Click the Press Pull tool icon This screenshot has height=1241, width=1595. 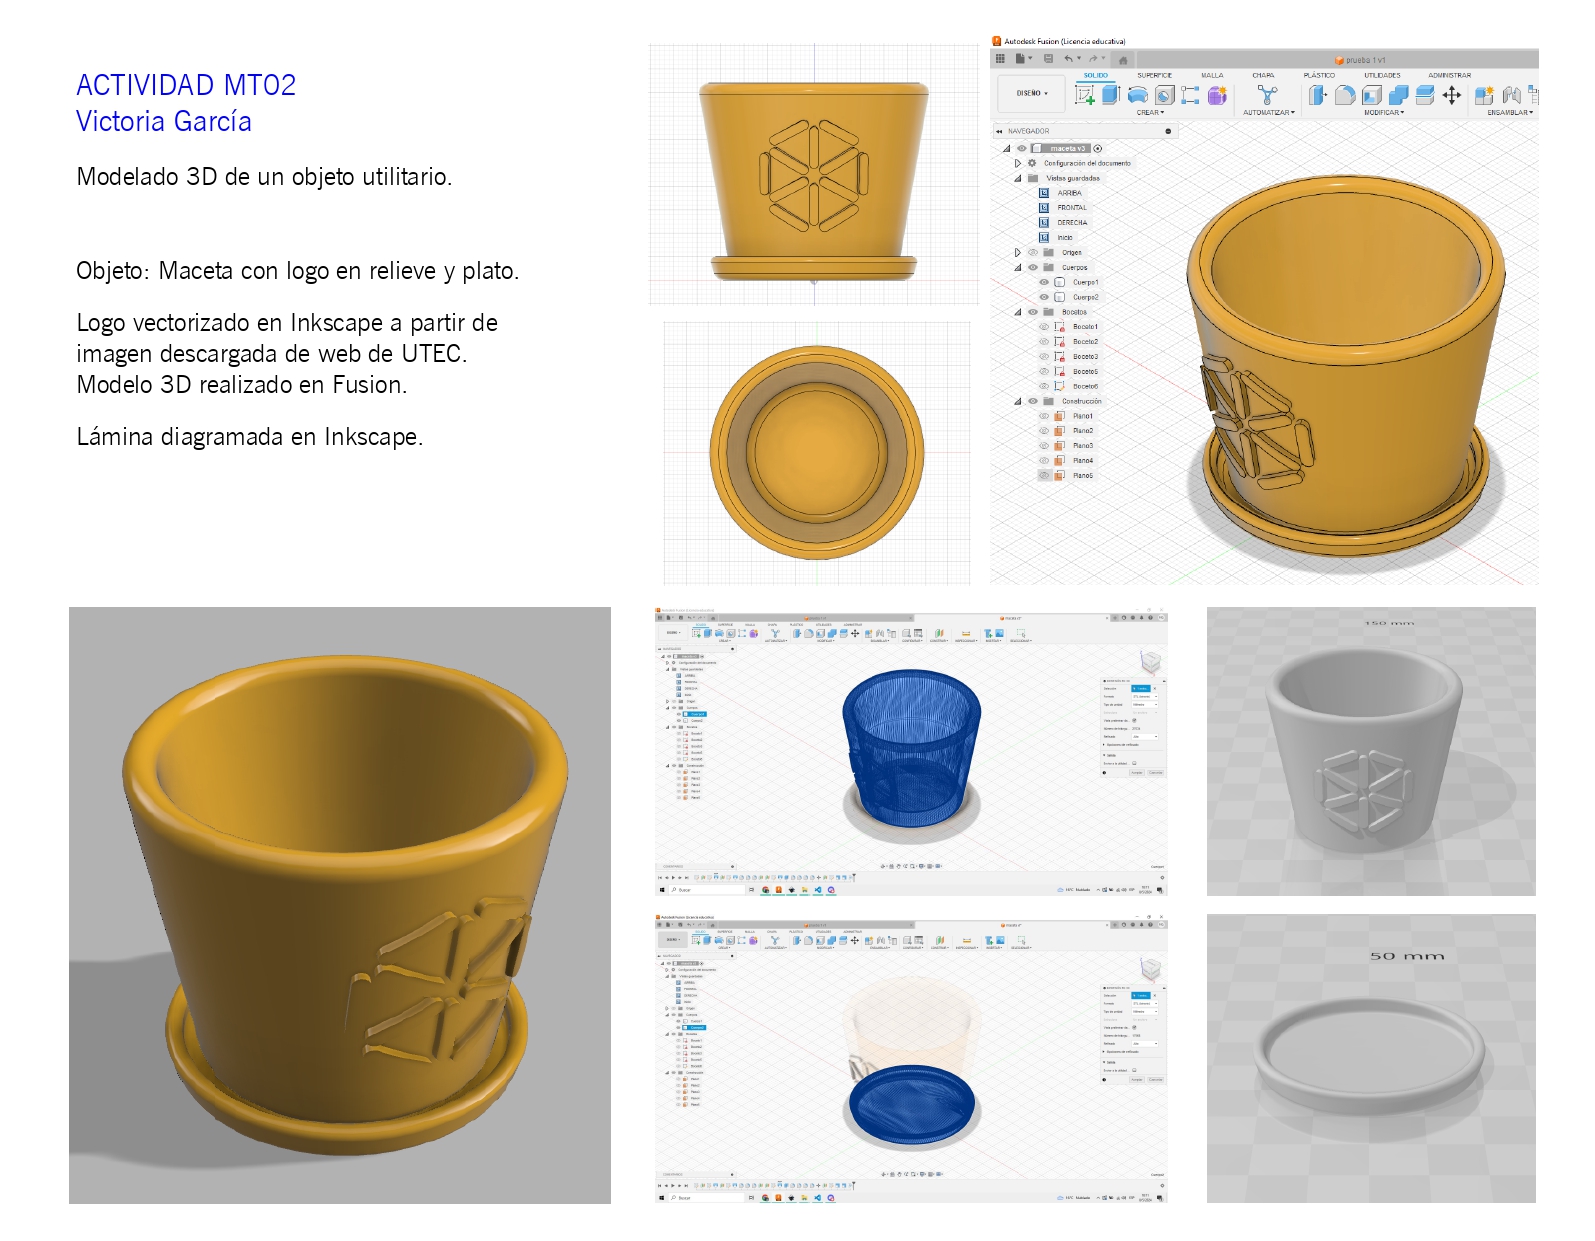[x=1318, y=95]
